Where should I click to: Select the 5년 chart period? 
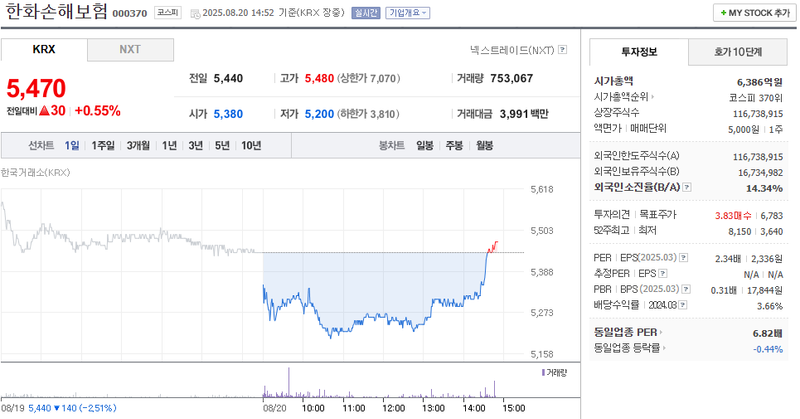click(222, 146)
